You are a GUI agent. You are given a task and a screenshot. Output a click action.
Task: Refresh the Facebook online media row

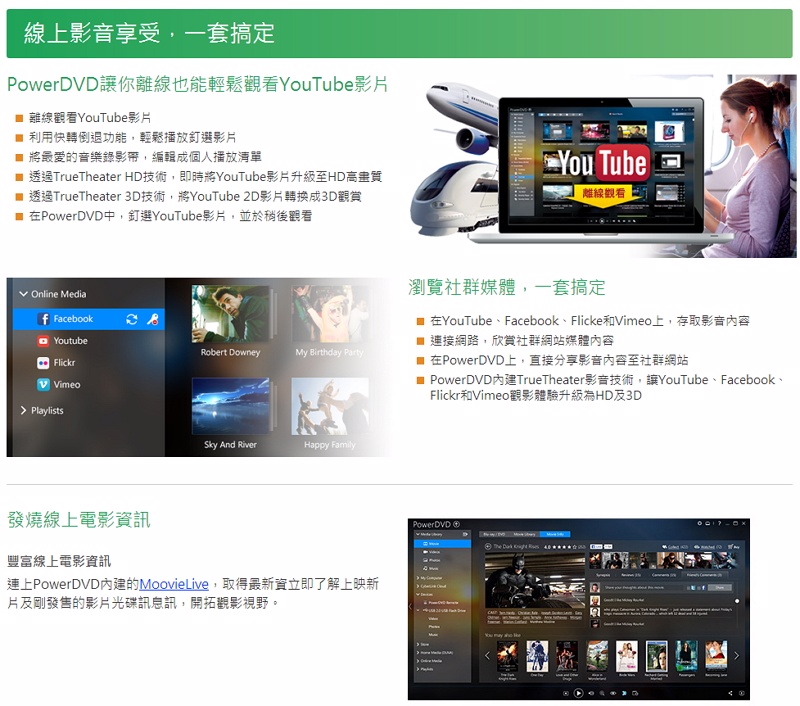pyautogui.click(x=132, y=319)
